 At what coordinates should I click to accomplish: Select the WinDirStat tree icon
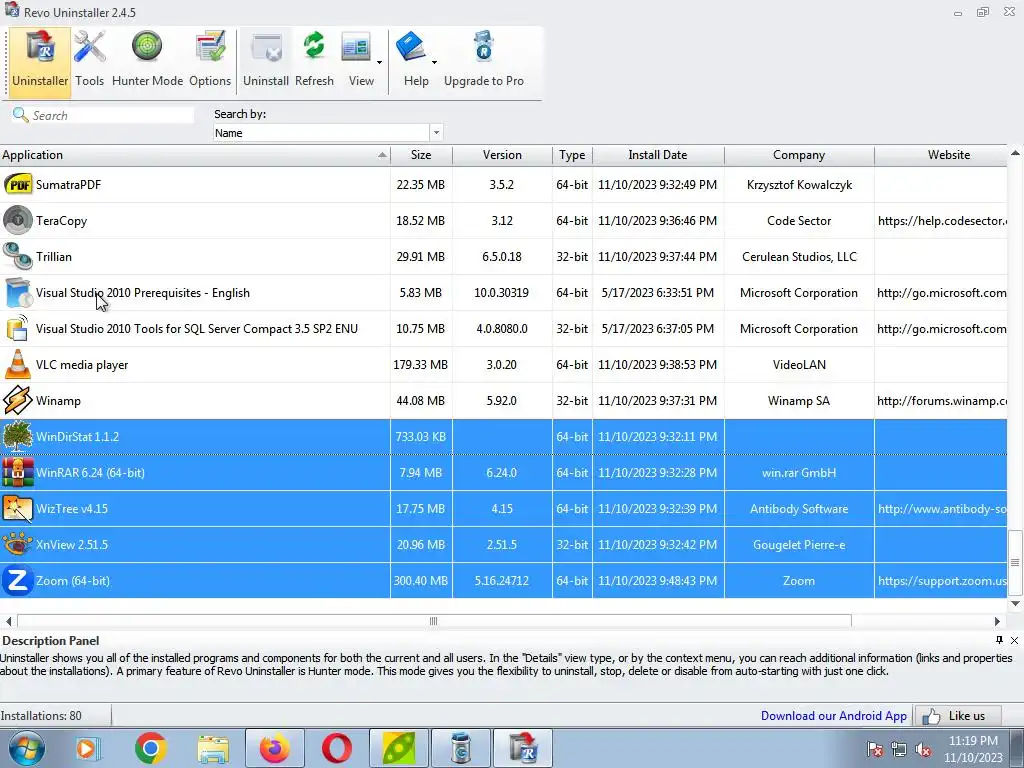pos(18,436)
